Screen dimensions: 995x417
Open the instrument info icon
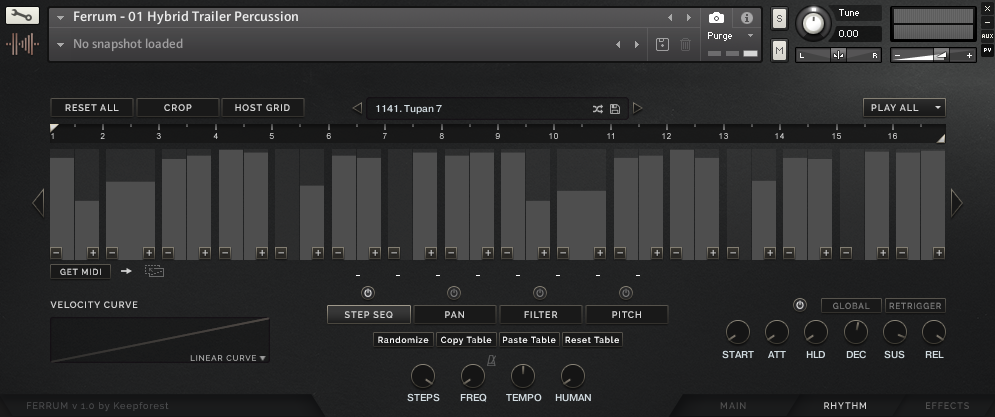[x=746, y=18]
